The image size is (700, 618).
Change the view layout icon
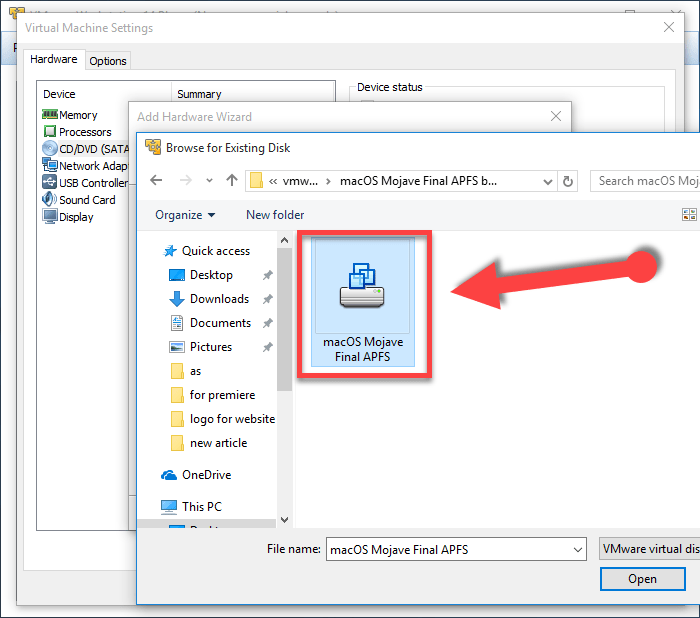688,215
